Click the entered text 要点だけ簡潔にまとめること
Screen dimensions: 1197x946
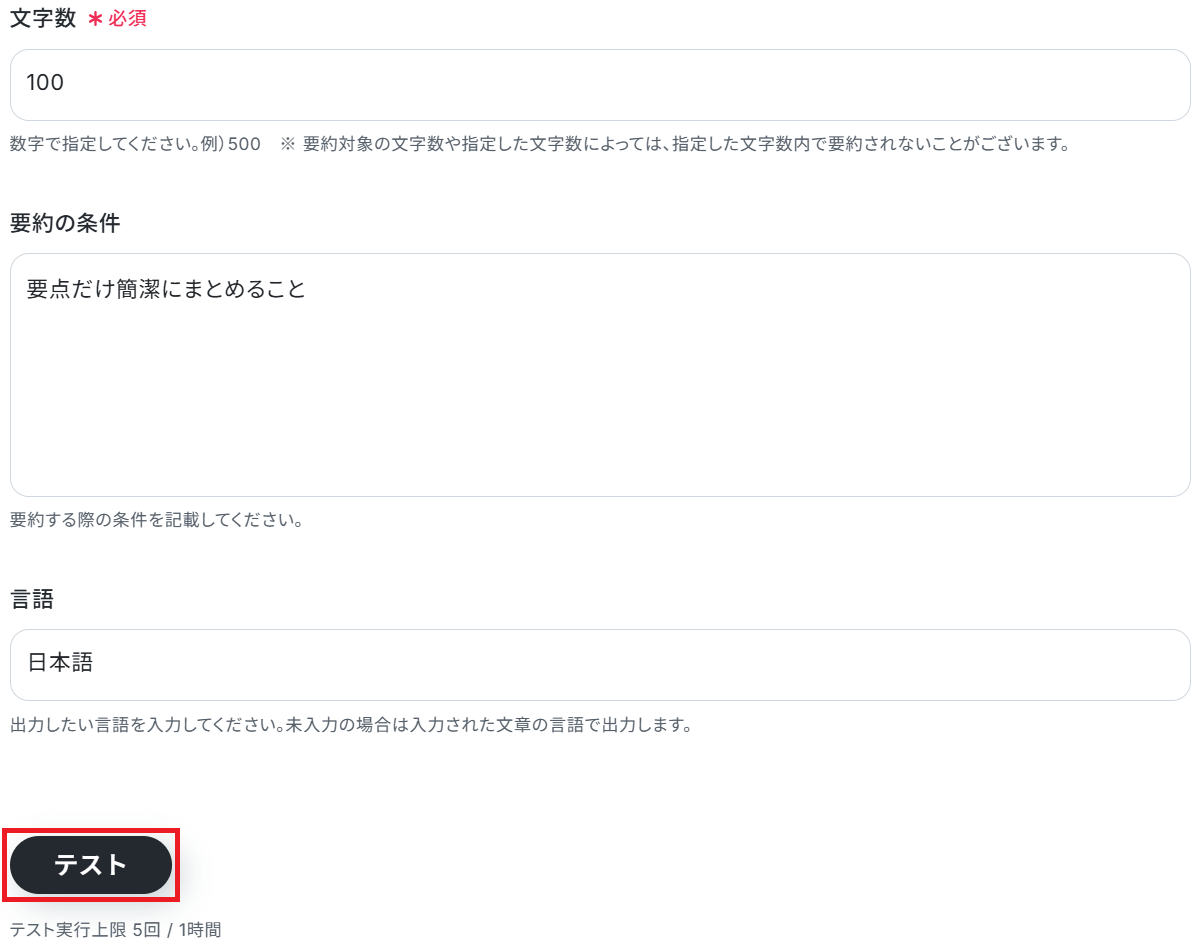(166, 289)
